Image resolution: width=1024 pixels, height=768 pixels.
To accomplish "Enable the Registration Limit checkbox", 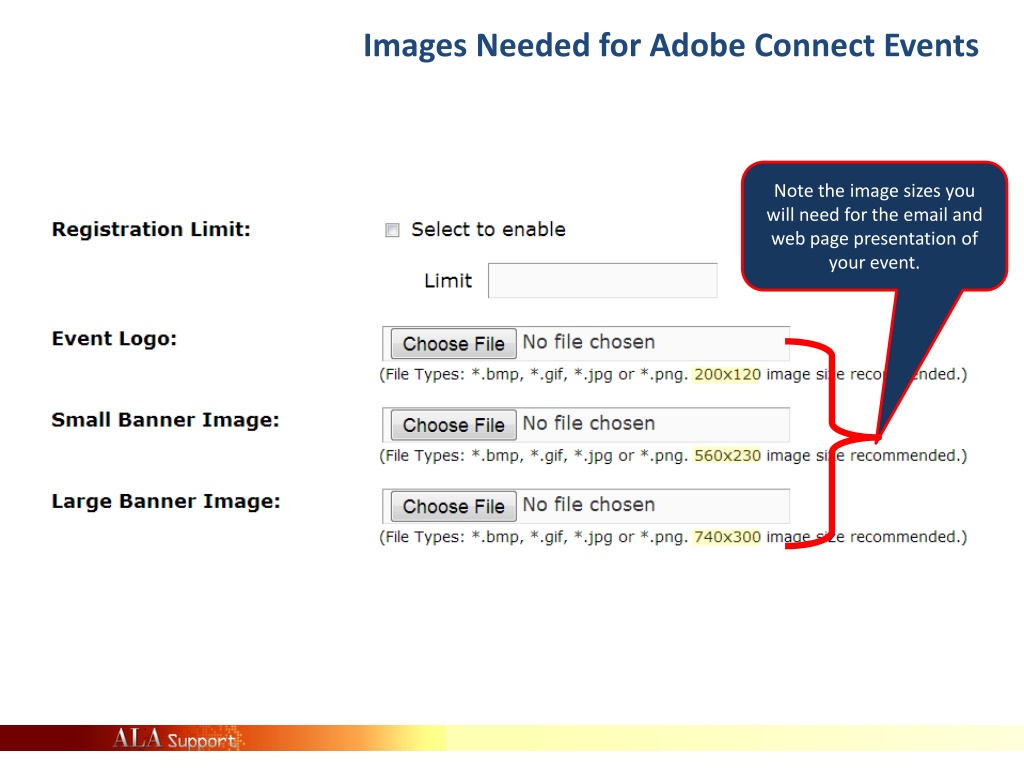I will (393, 230).
